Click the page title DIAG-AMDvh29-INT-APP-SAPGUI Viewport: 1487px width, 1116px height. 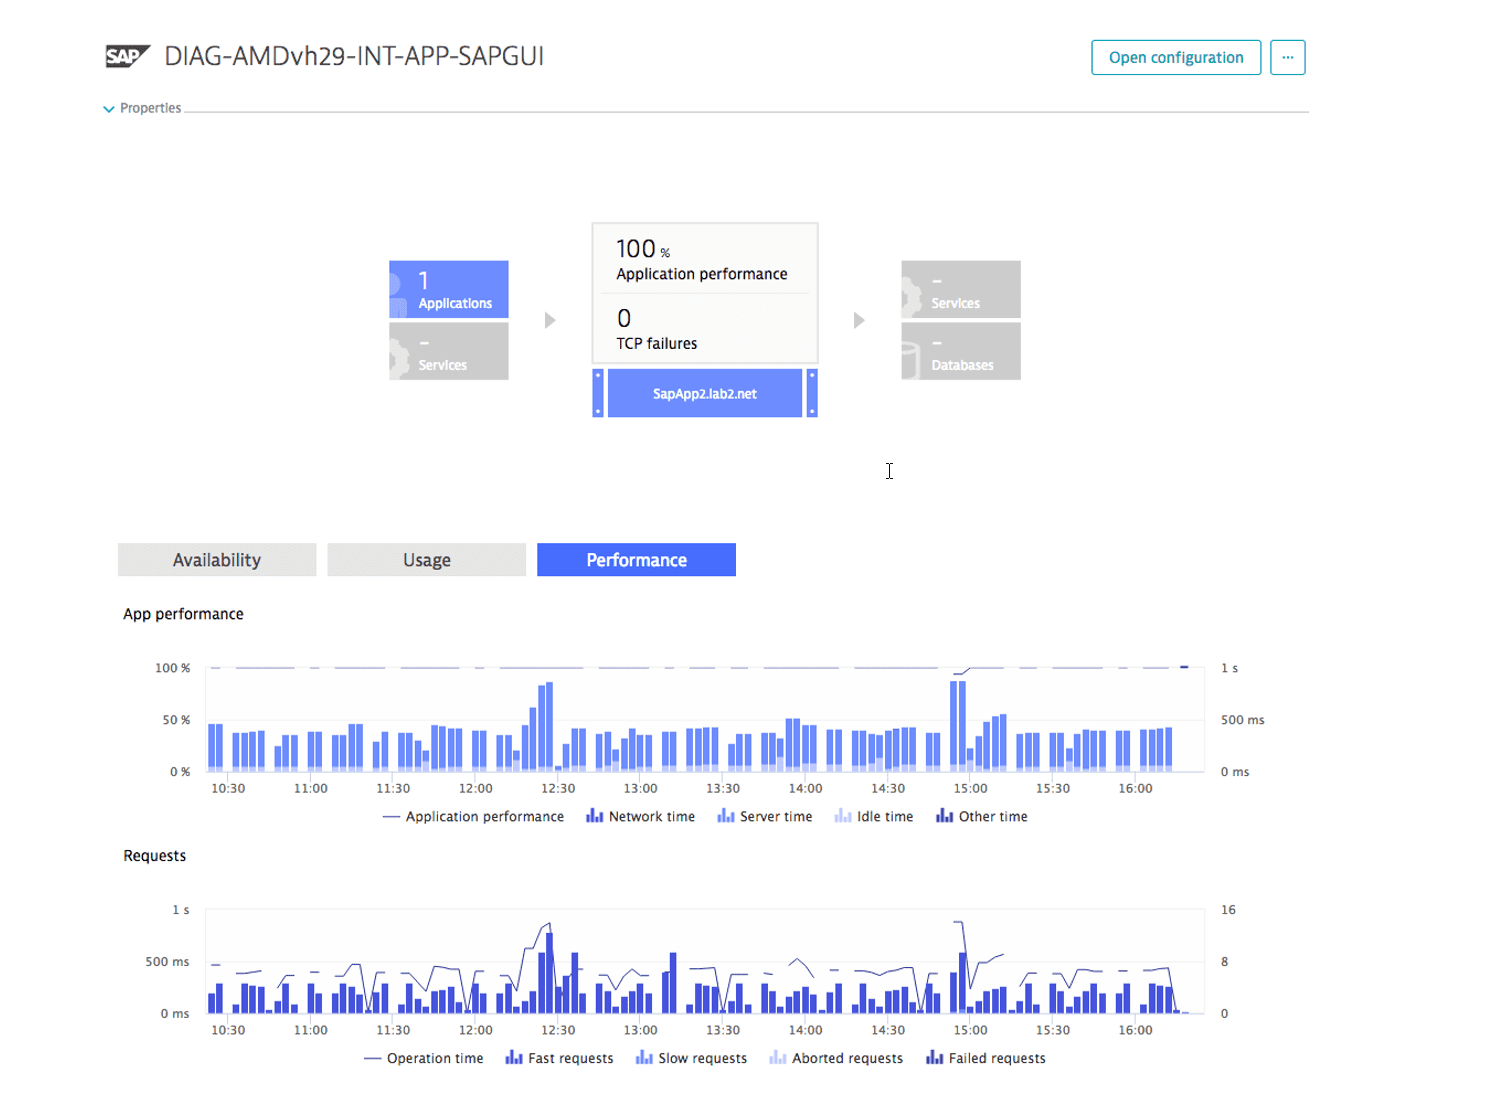pos(354,56)
